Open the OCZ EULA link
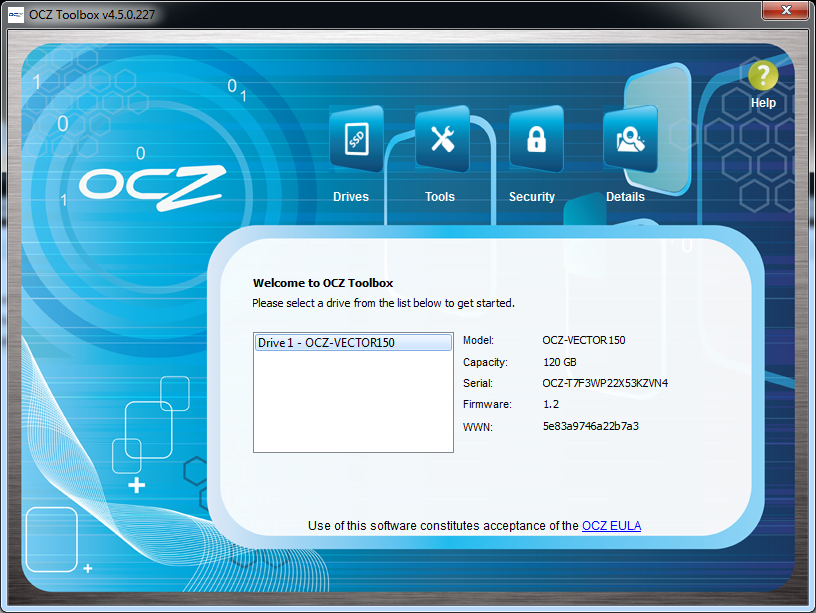Viewport: 816px width, 613px height. tap(611, 526)
